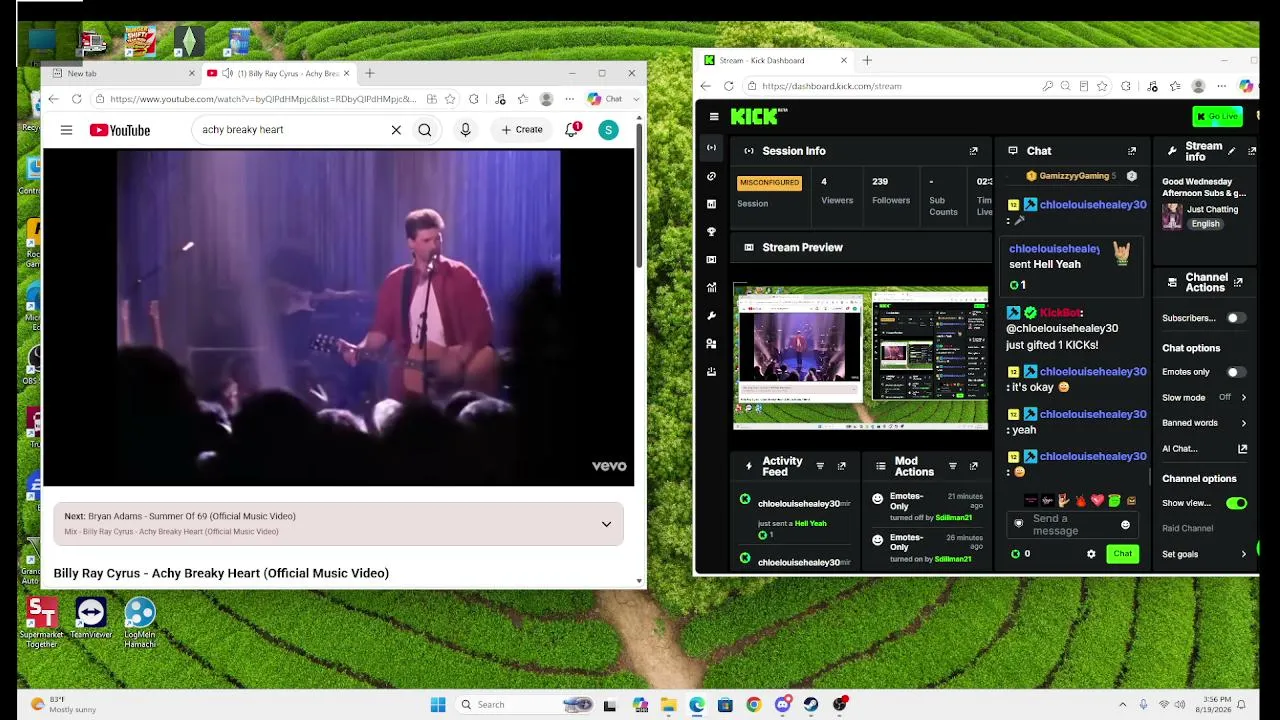Open the analytics chart icon in Kick sidebar
This screenshot has height=720, width=1280.
pyautogui.click(x=711, y=288)
